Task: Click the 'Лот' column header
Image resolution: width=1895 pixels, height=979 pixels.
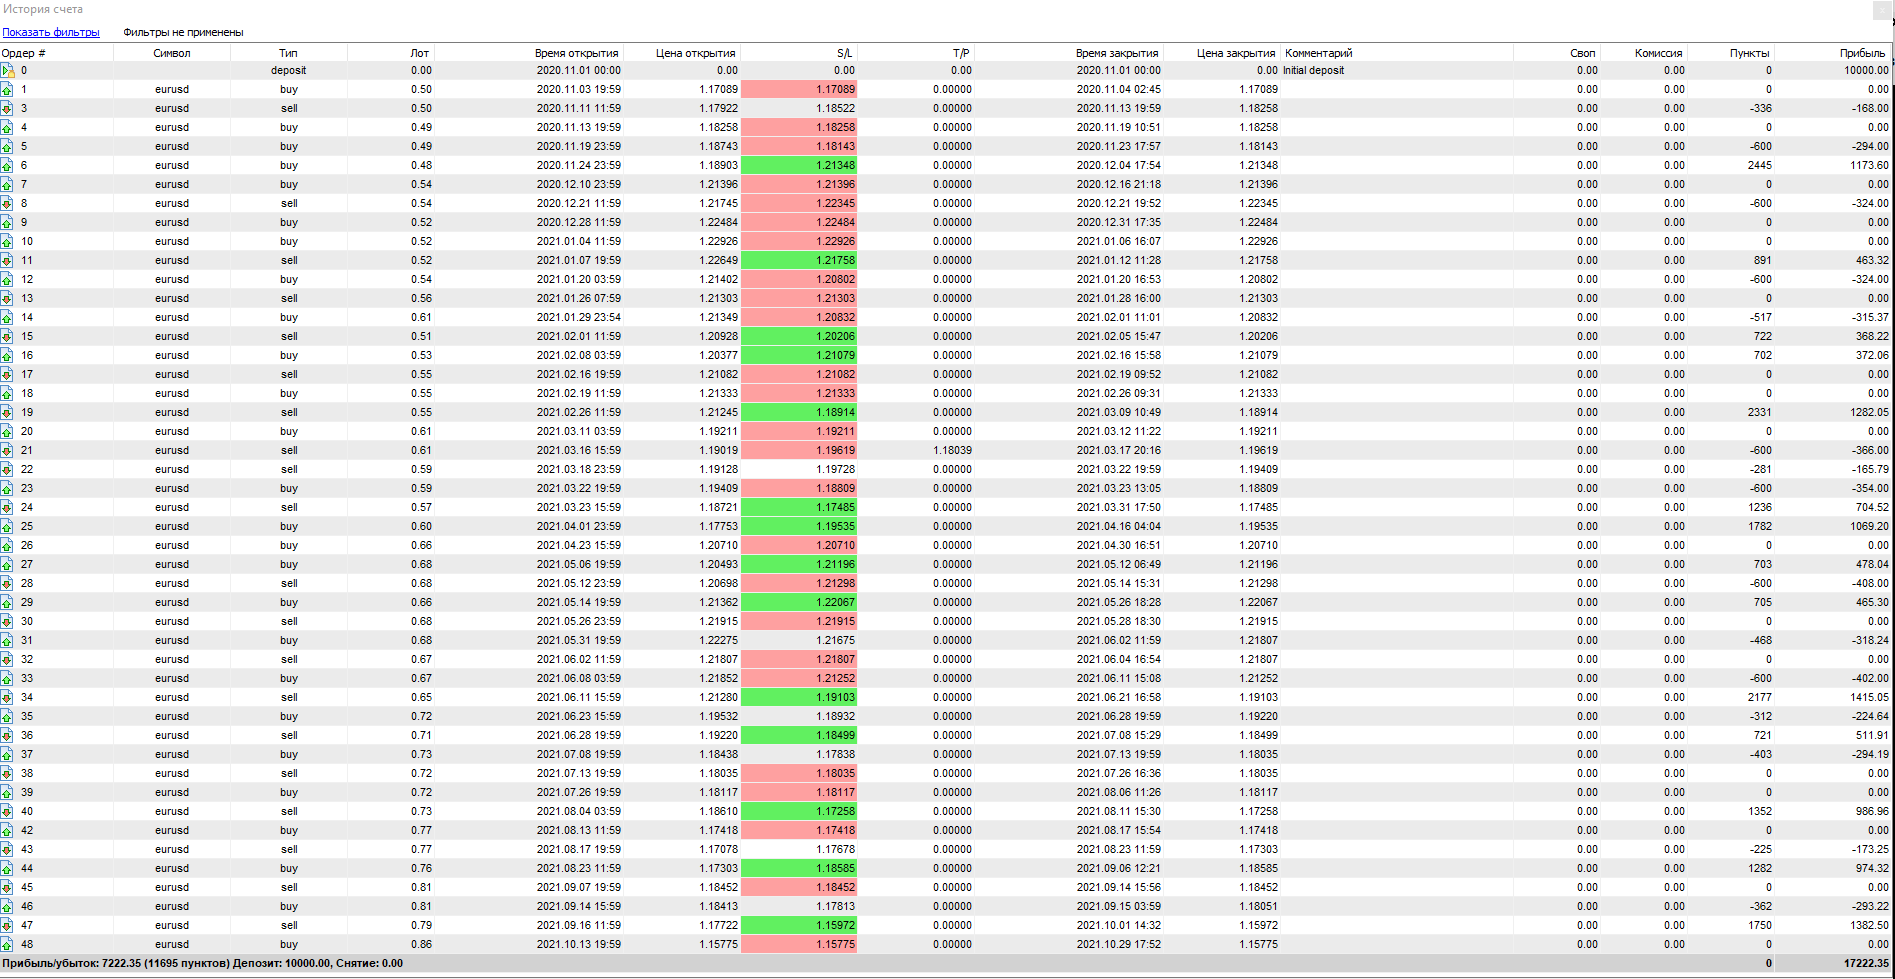Action: tap(419, 53)
